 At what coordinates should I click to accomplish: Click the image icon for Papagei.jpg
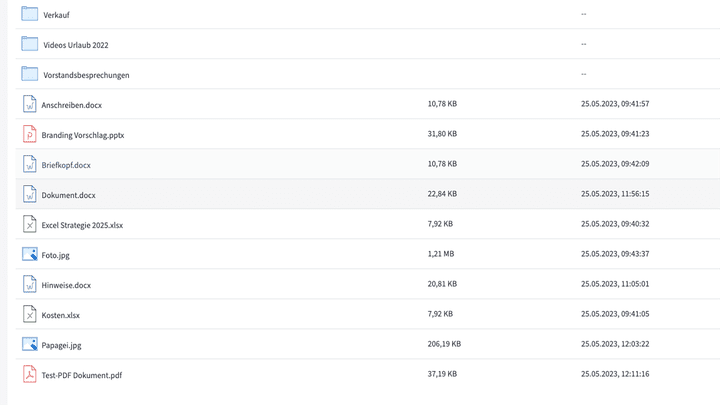click(30, 344)
